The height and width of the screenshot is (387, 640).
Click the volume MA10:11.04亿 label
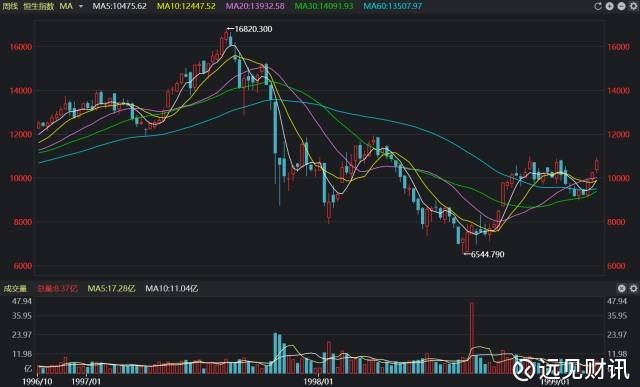pos(172,289)
